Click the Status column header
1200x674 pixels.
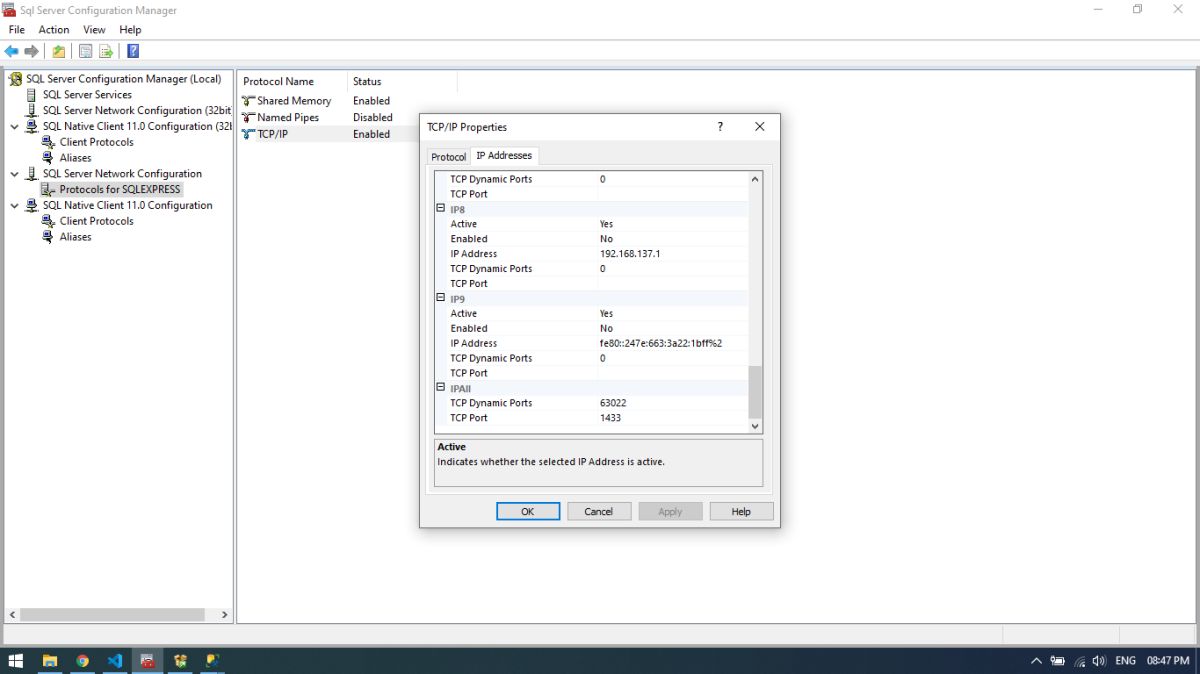(x=402, y=82)
